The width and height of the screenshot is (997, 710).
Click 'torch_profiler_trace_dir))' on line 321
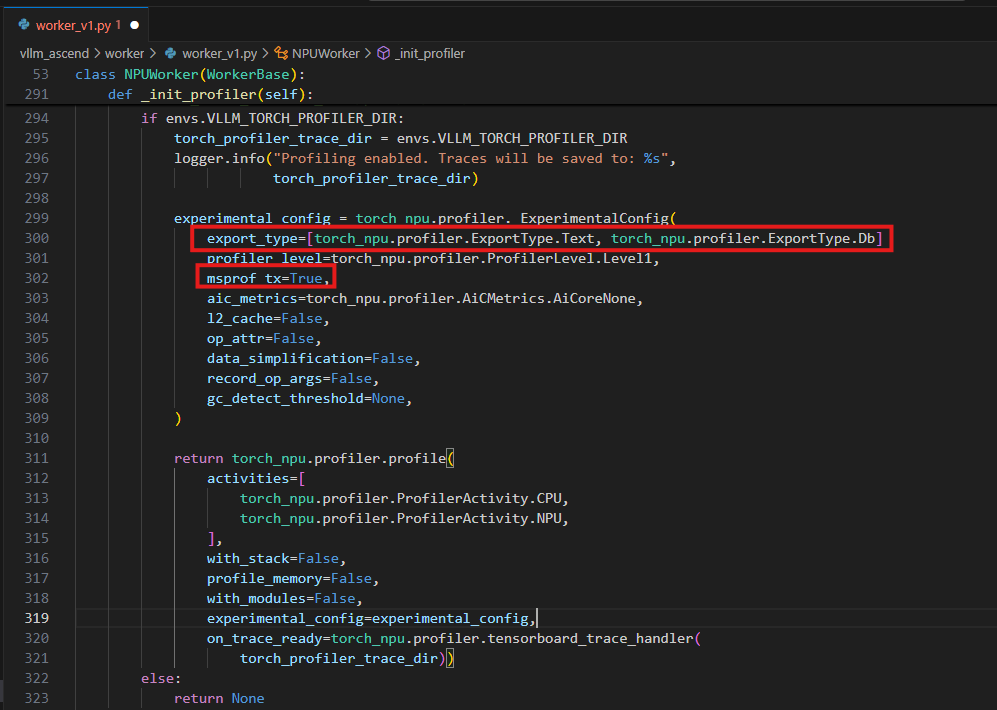pos(347,659)
